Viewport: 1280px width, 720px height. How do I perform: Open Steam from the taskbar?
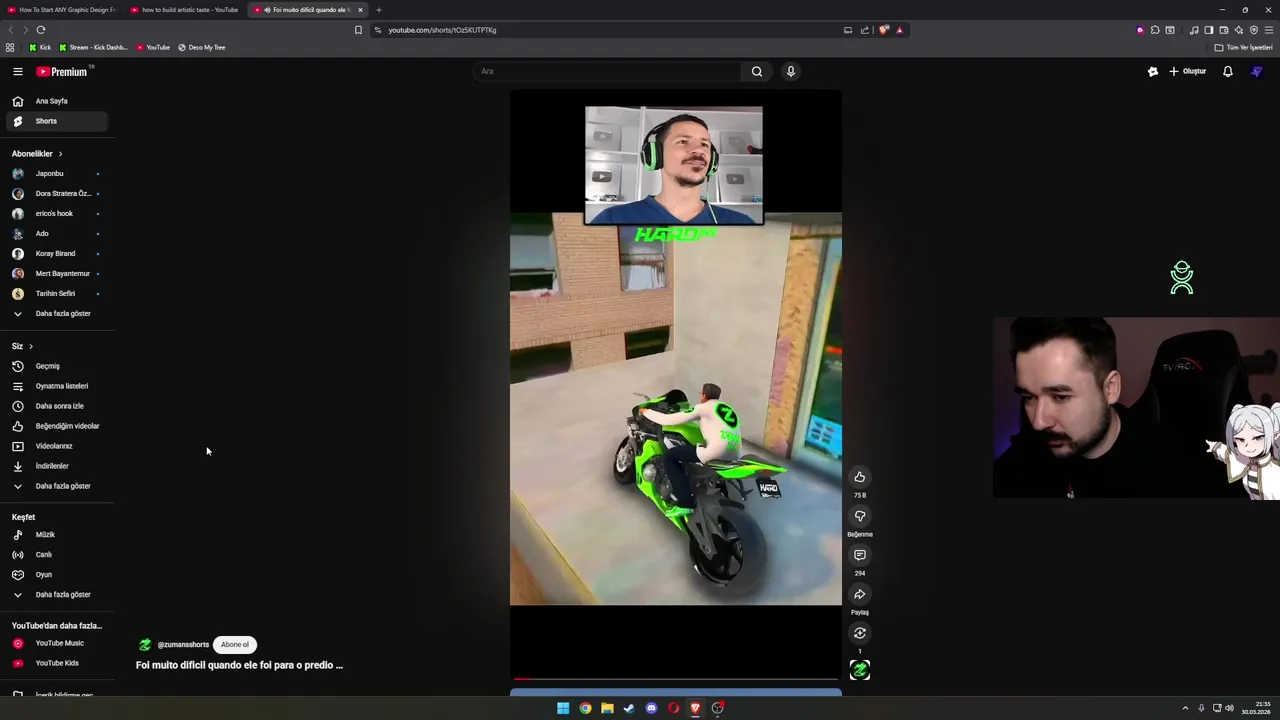(629, 708)
